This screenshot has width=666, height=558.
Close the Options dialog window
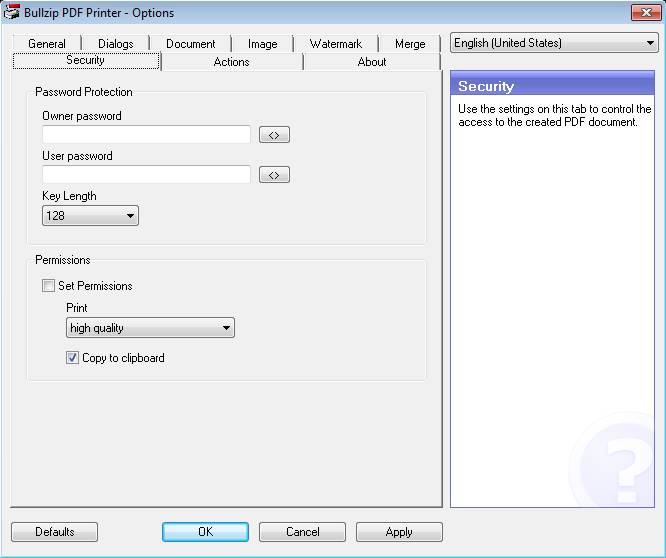[646, 12]
